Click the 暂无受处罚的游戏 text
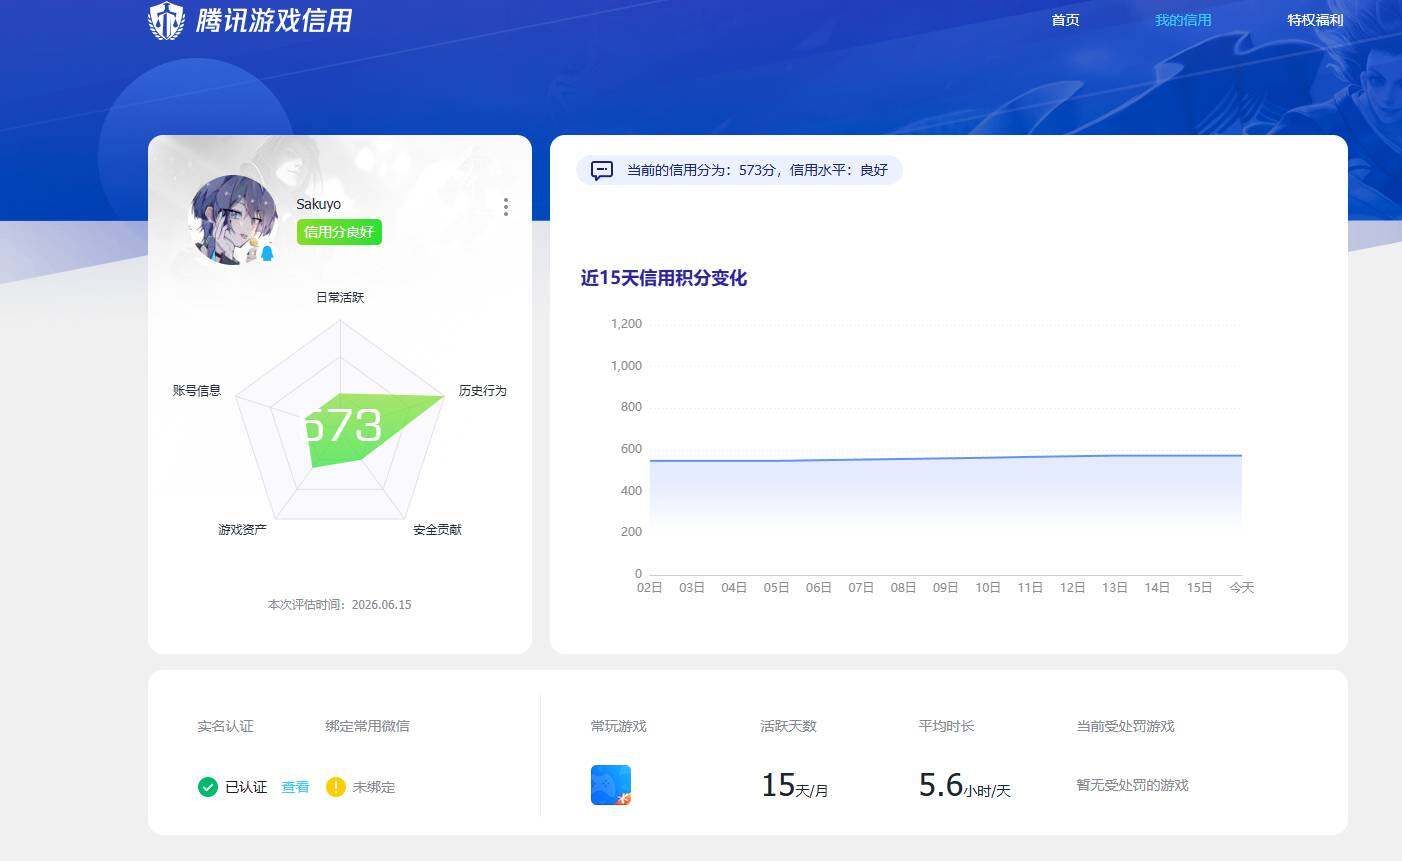Image resolution: width=1402 pixels, height=861 pixels. tap(1132, 785)
